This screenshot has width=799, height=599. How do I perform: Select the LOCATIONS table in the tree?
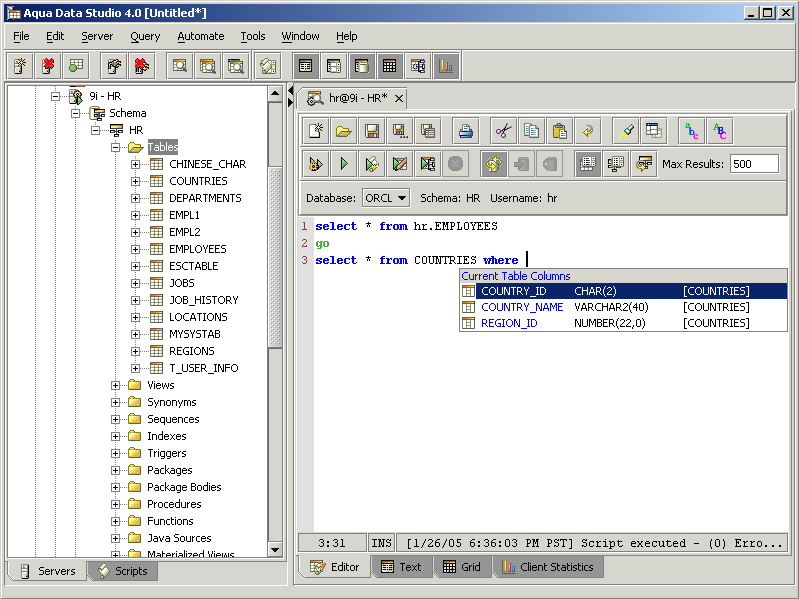pyautogui.click(x=198, y=317)
